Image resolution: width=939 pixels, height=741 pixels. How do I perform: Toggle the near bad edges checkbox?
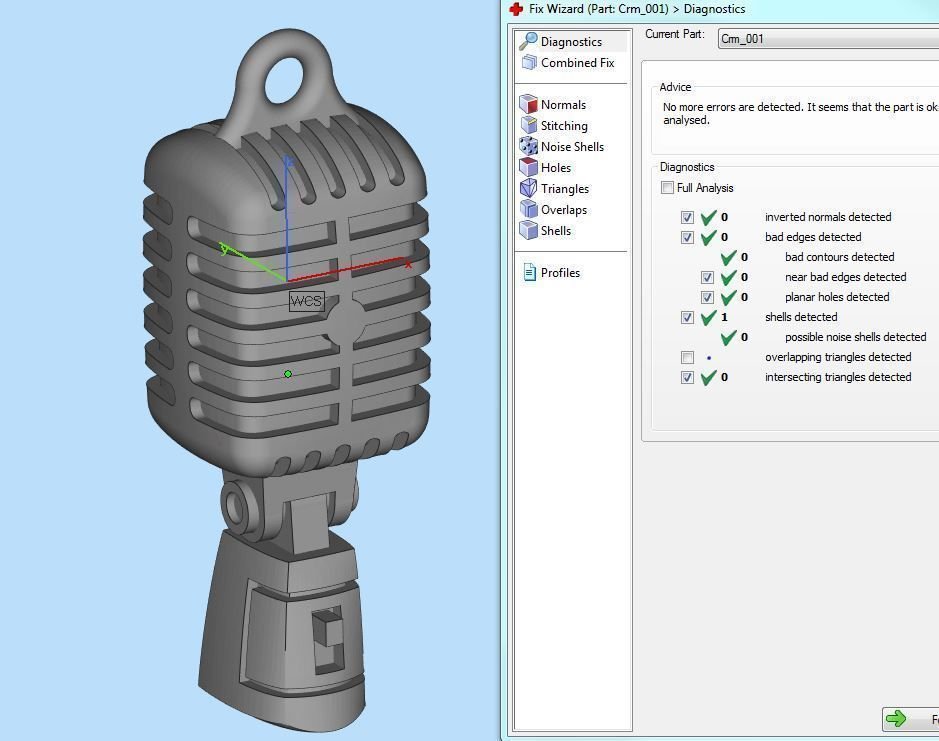tap(707, 277)
